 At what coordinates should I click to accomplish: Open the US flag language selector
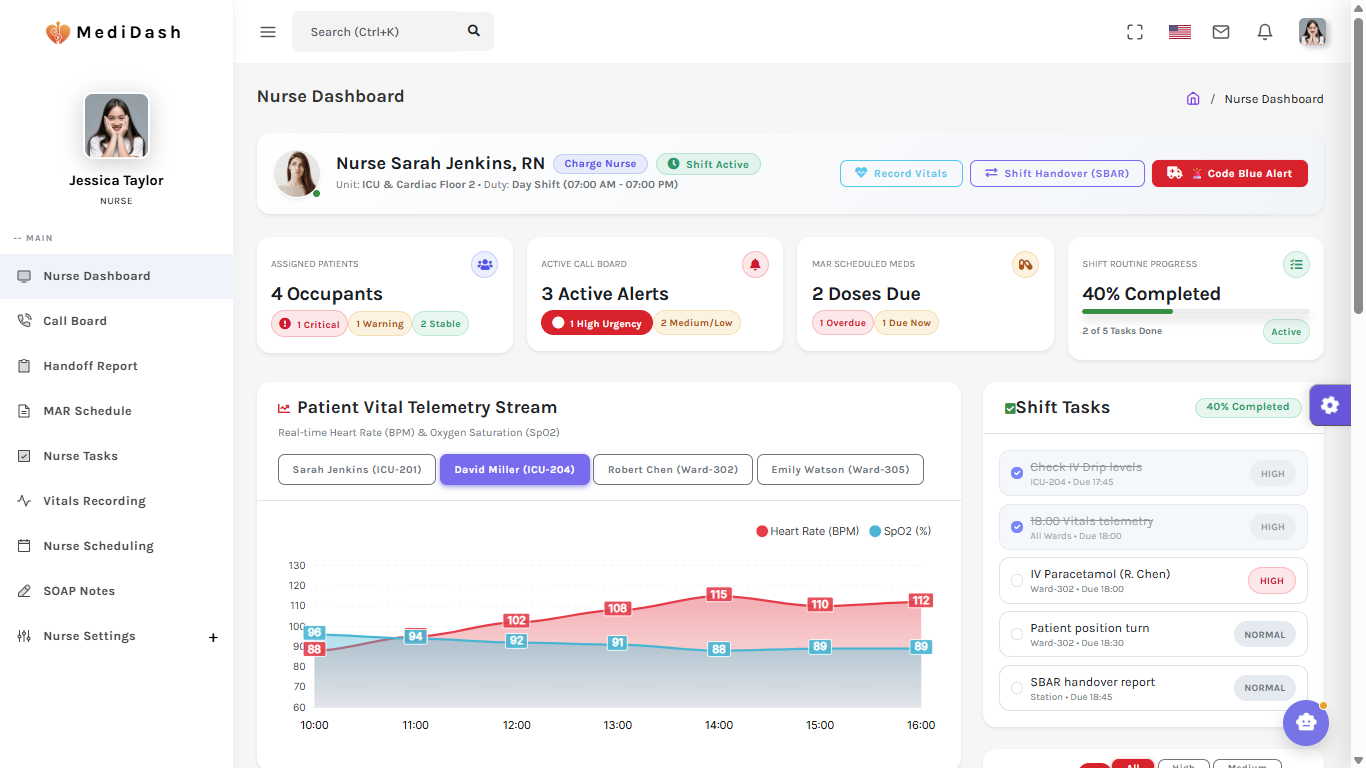tap(1180, 32)
